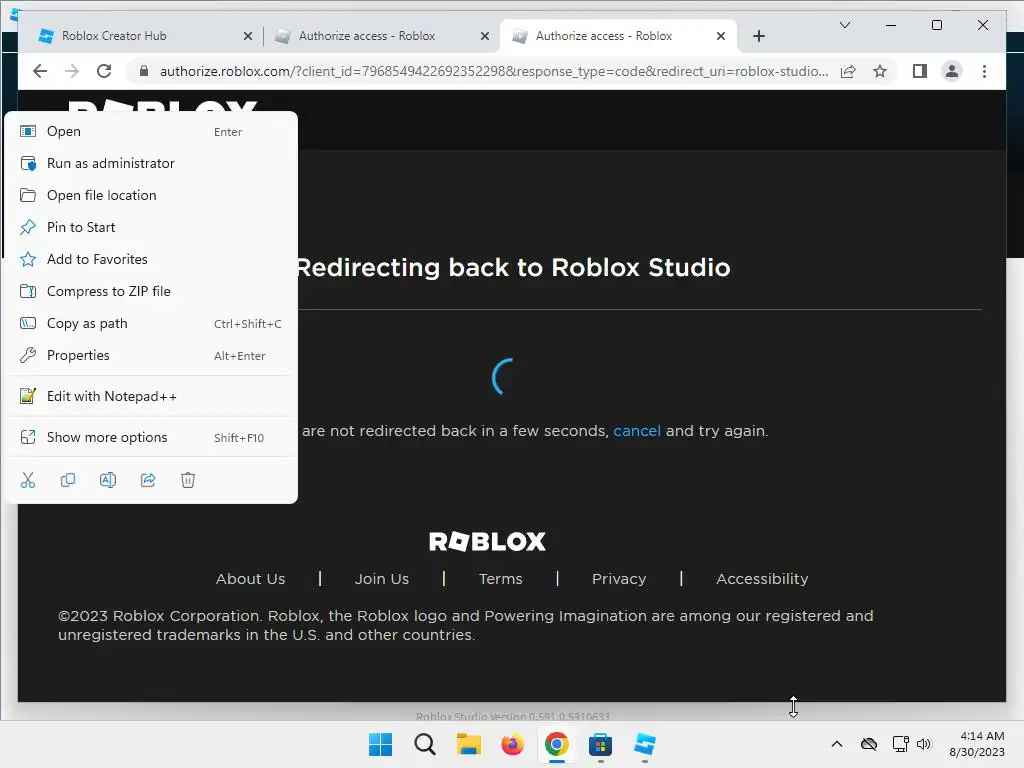Open the Privacy footer link
1024x768 pixels.
618,579
